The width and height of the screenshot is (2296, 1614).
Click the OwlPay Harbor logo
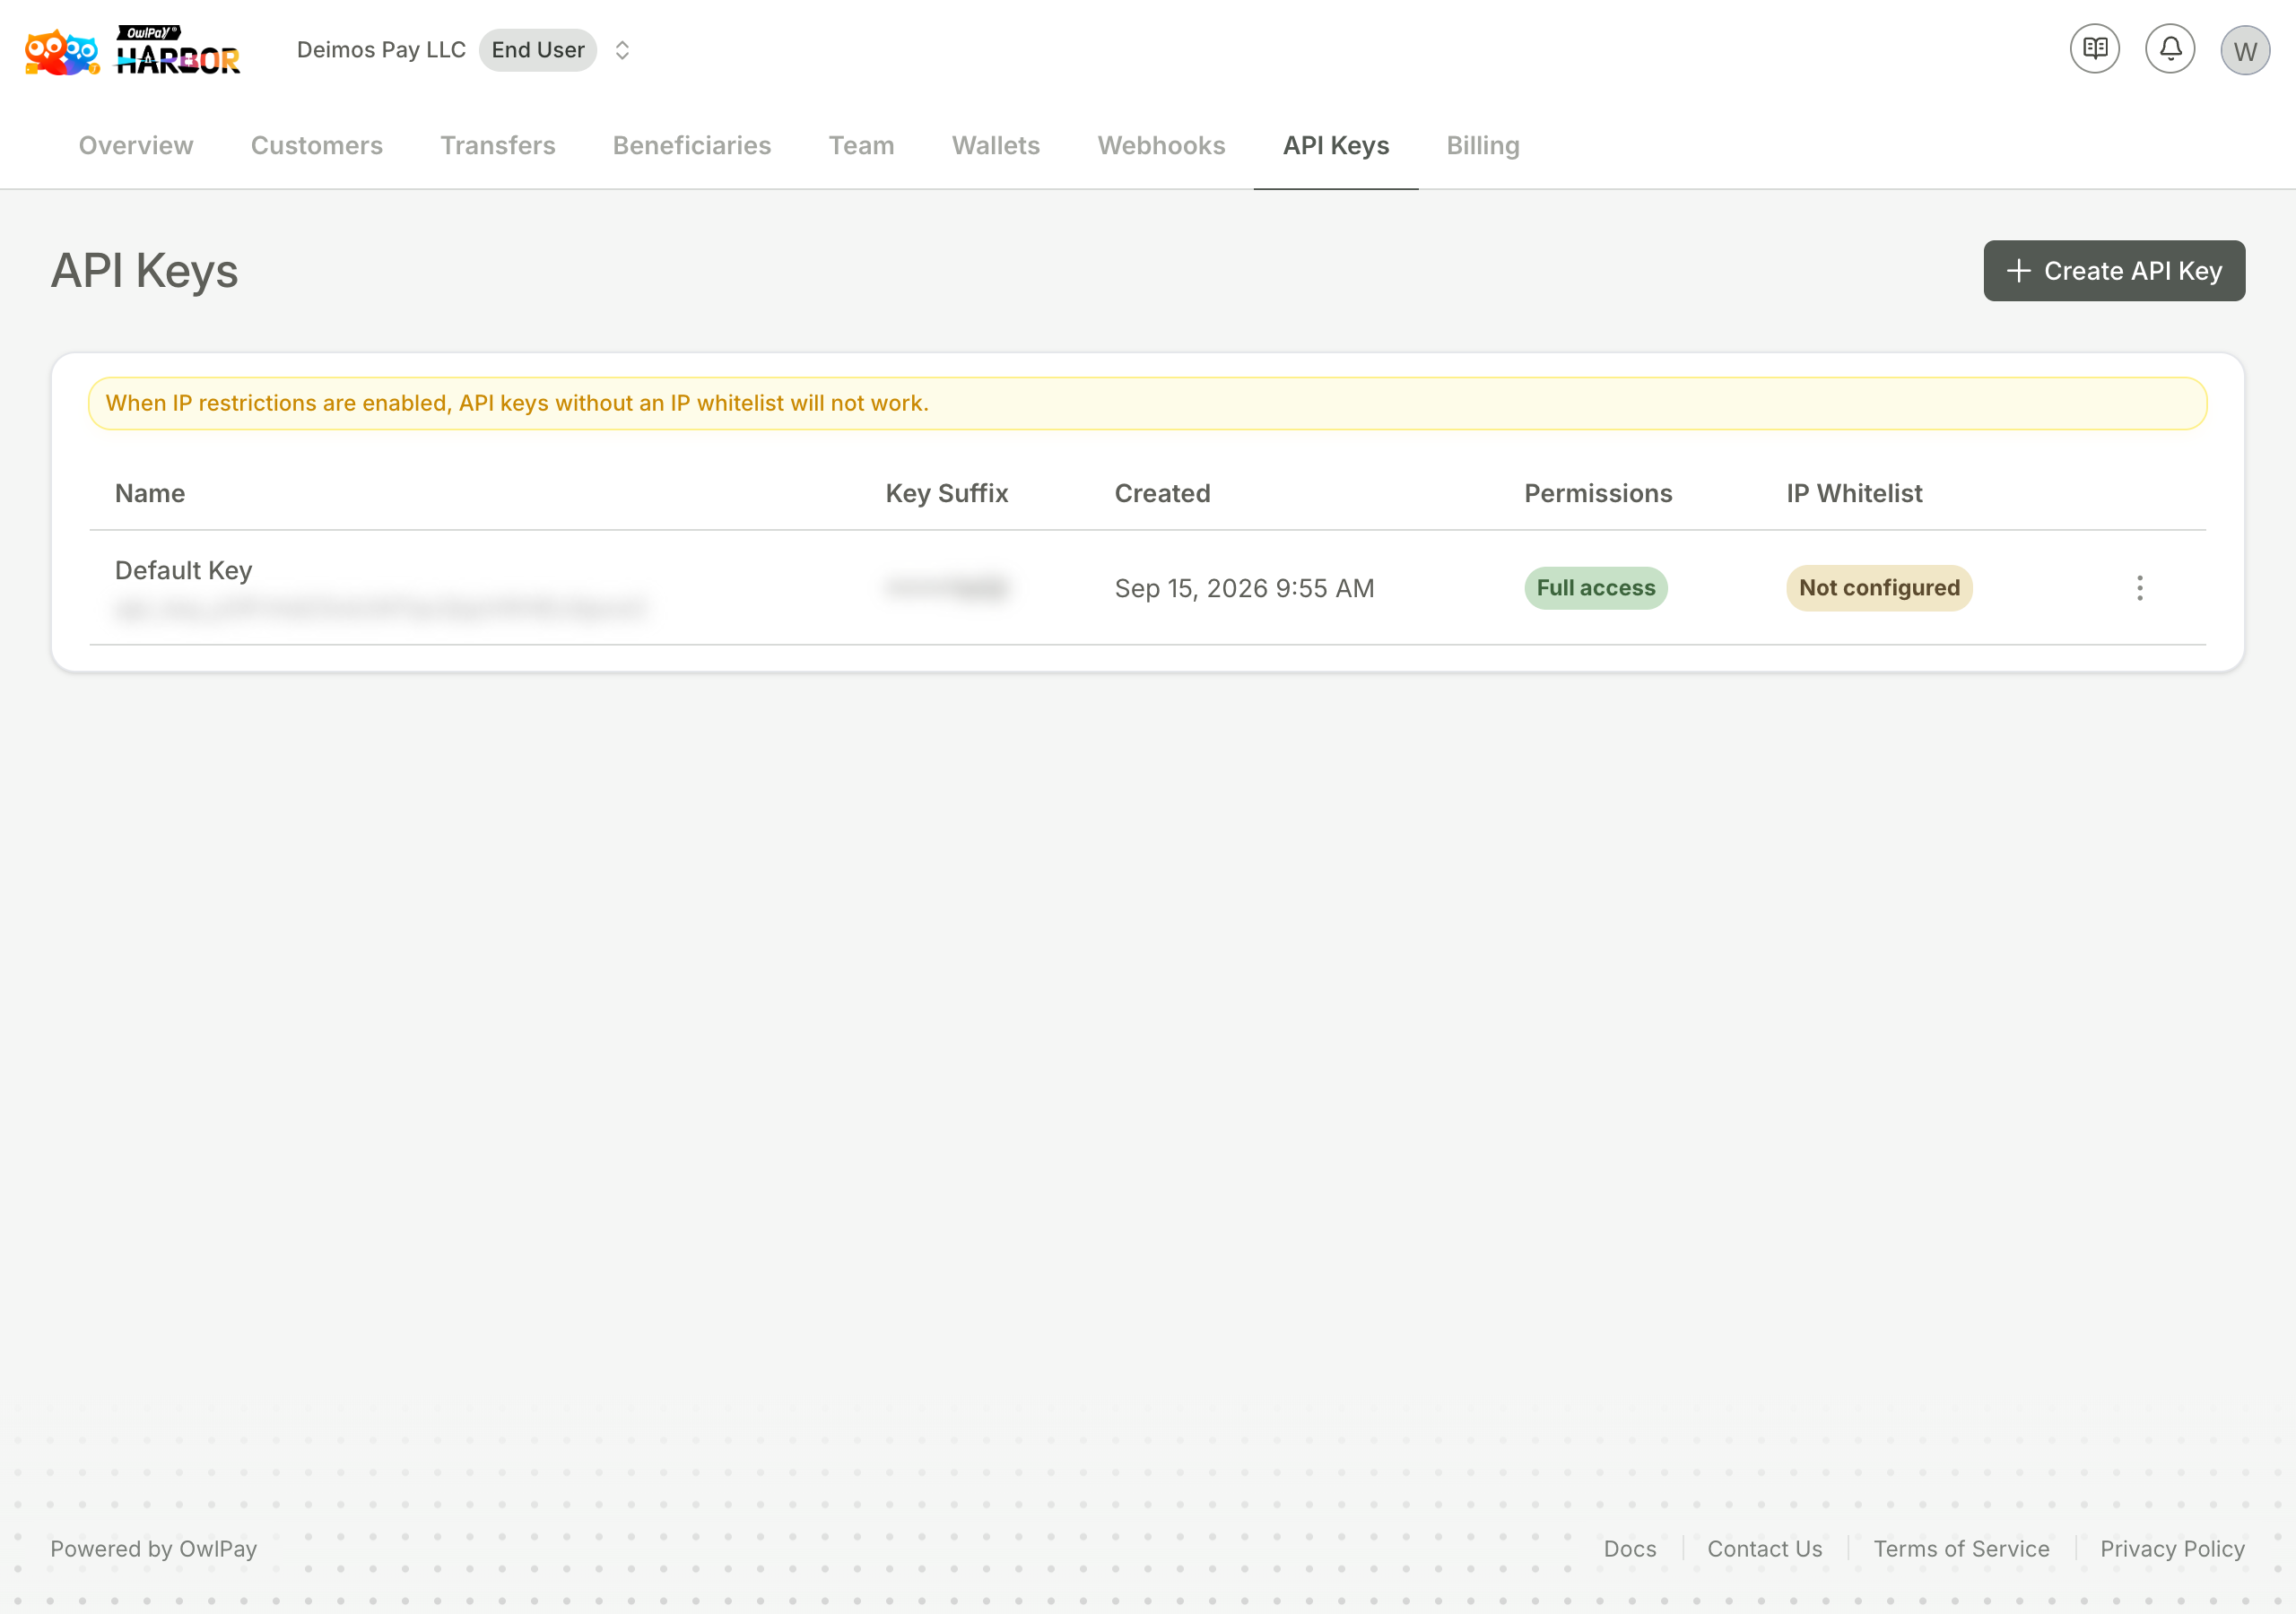point(132,50)
